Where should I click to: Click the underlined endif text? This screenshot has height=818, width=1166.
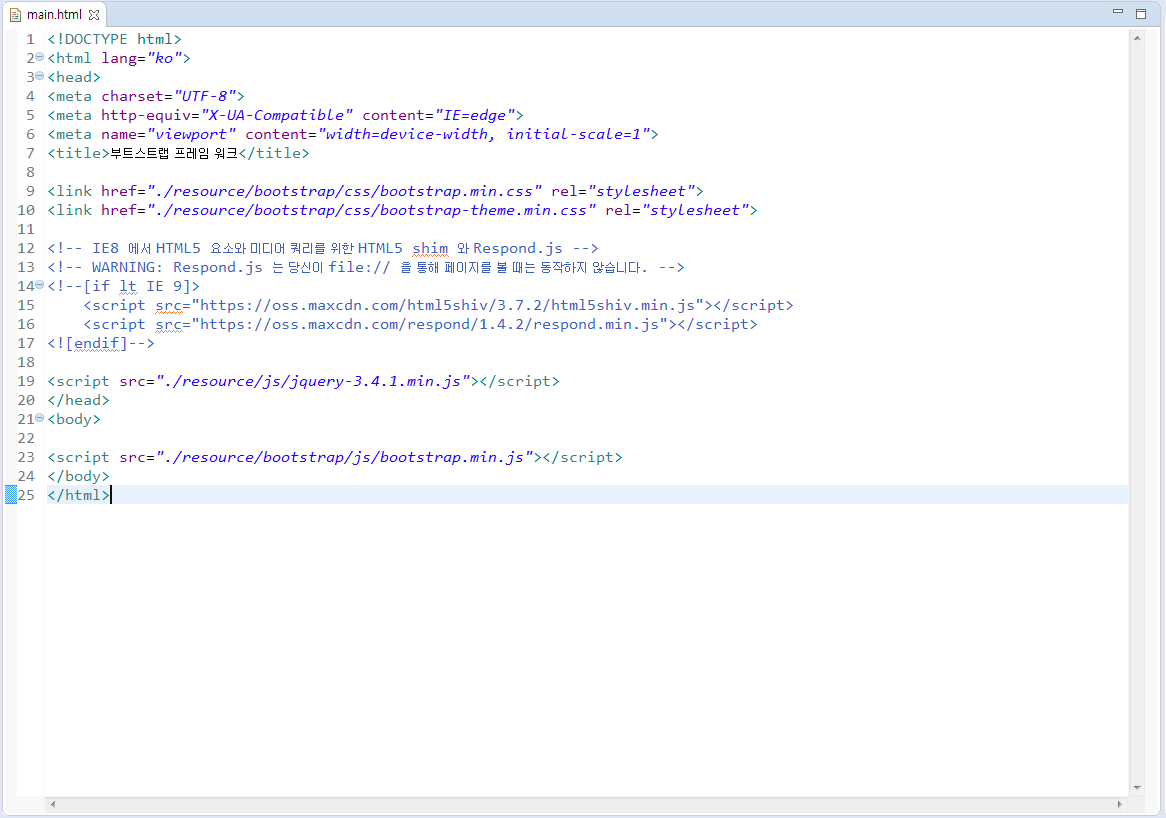tap(97, 344)
